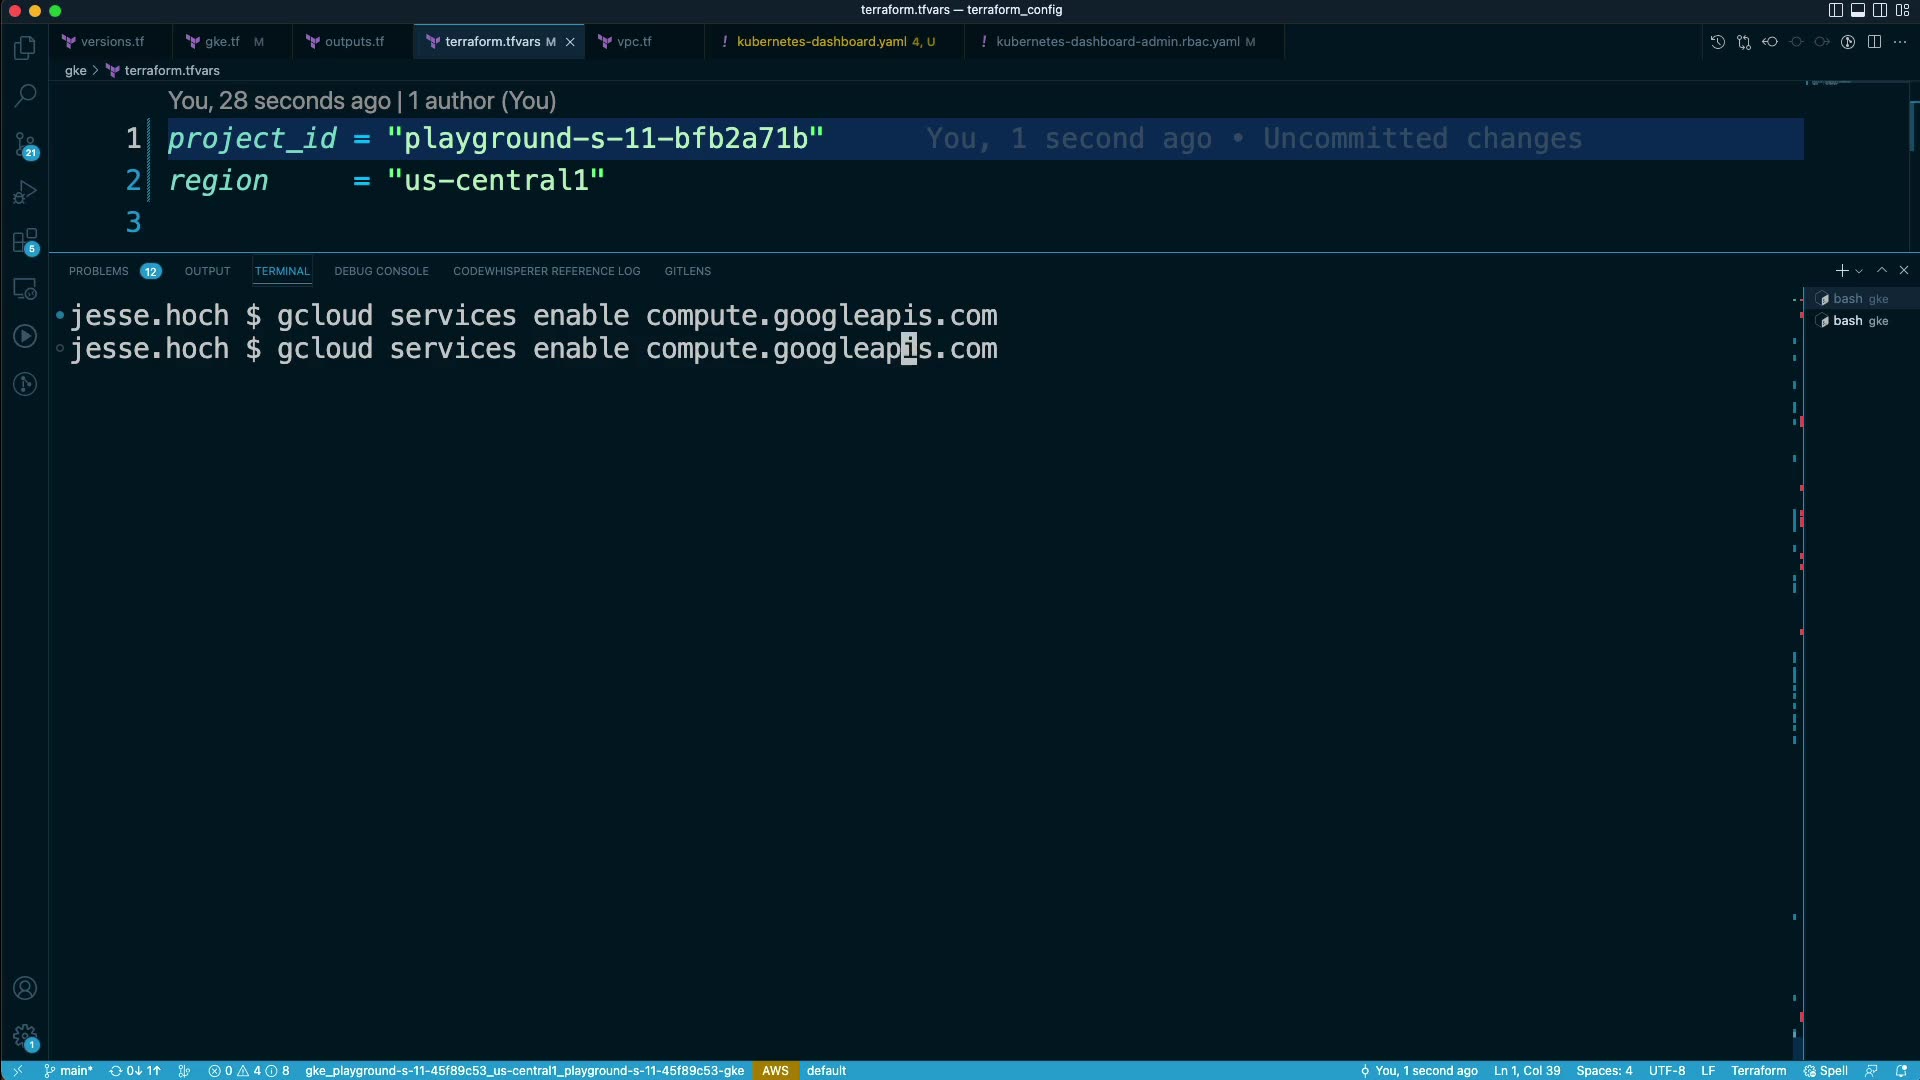Toggle the secondary side bar layout button

pyautogui.click(x=1880, y=10)
